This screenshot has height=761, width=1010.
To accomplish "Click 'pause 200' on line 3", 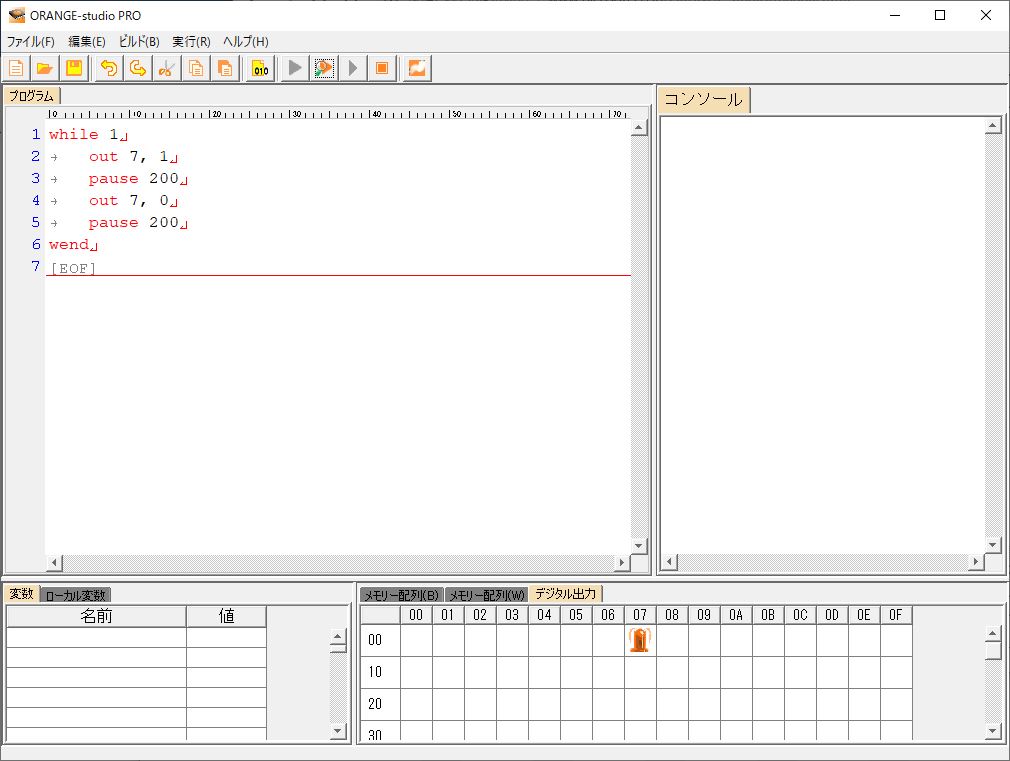I will point(138,178).
